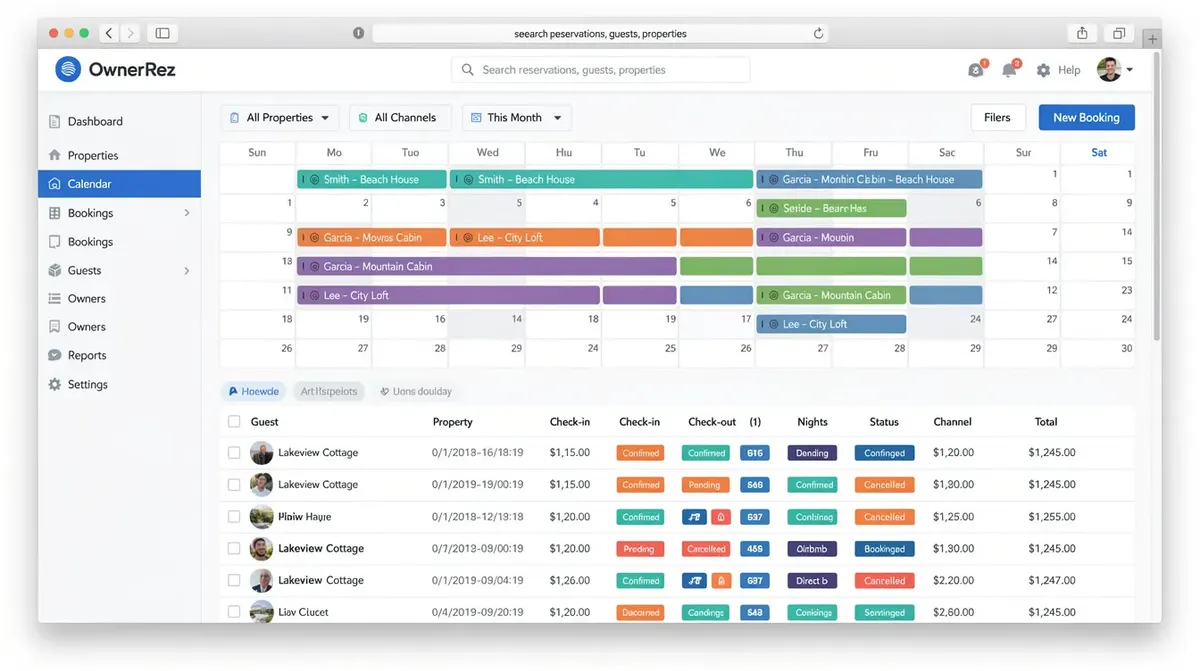Image resolution: width=1200 pixels, height=671 pixels.
Task: Click the browser share icon
Action: (1082, 33)
